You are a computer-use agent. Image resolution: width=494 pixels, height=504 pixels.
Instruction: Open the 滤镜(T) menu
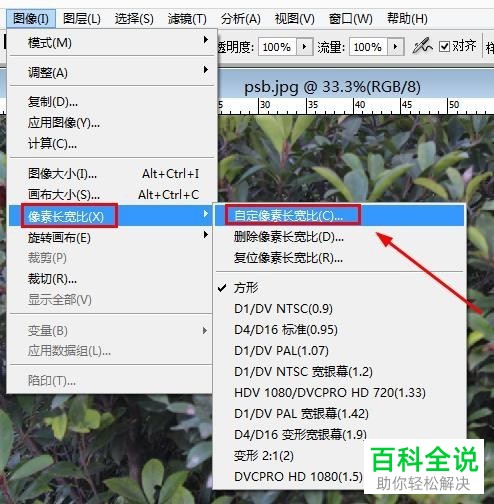point(187,19)
